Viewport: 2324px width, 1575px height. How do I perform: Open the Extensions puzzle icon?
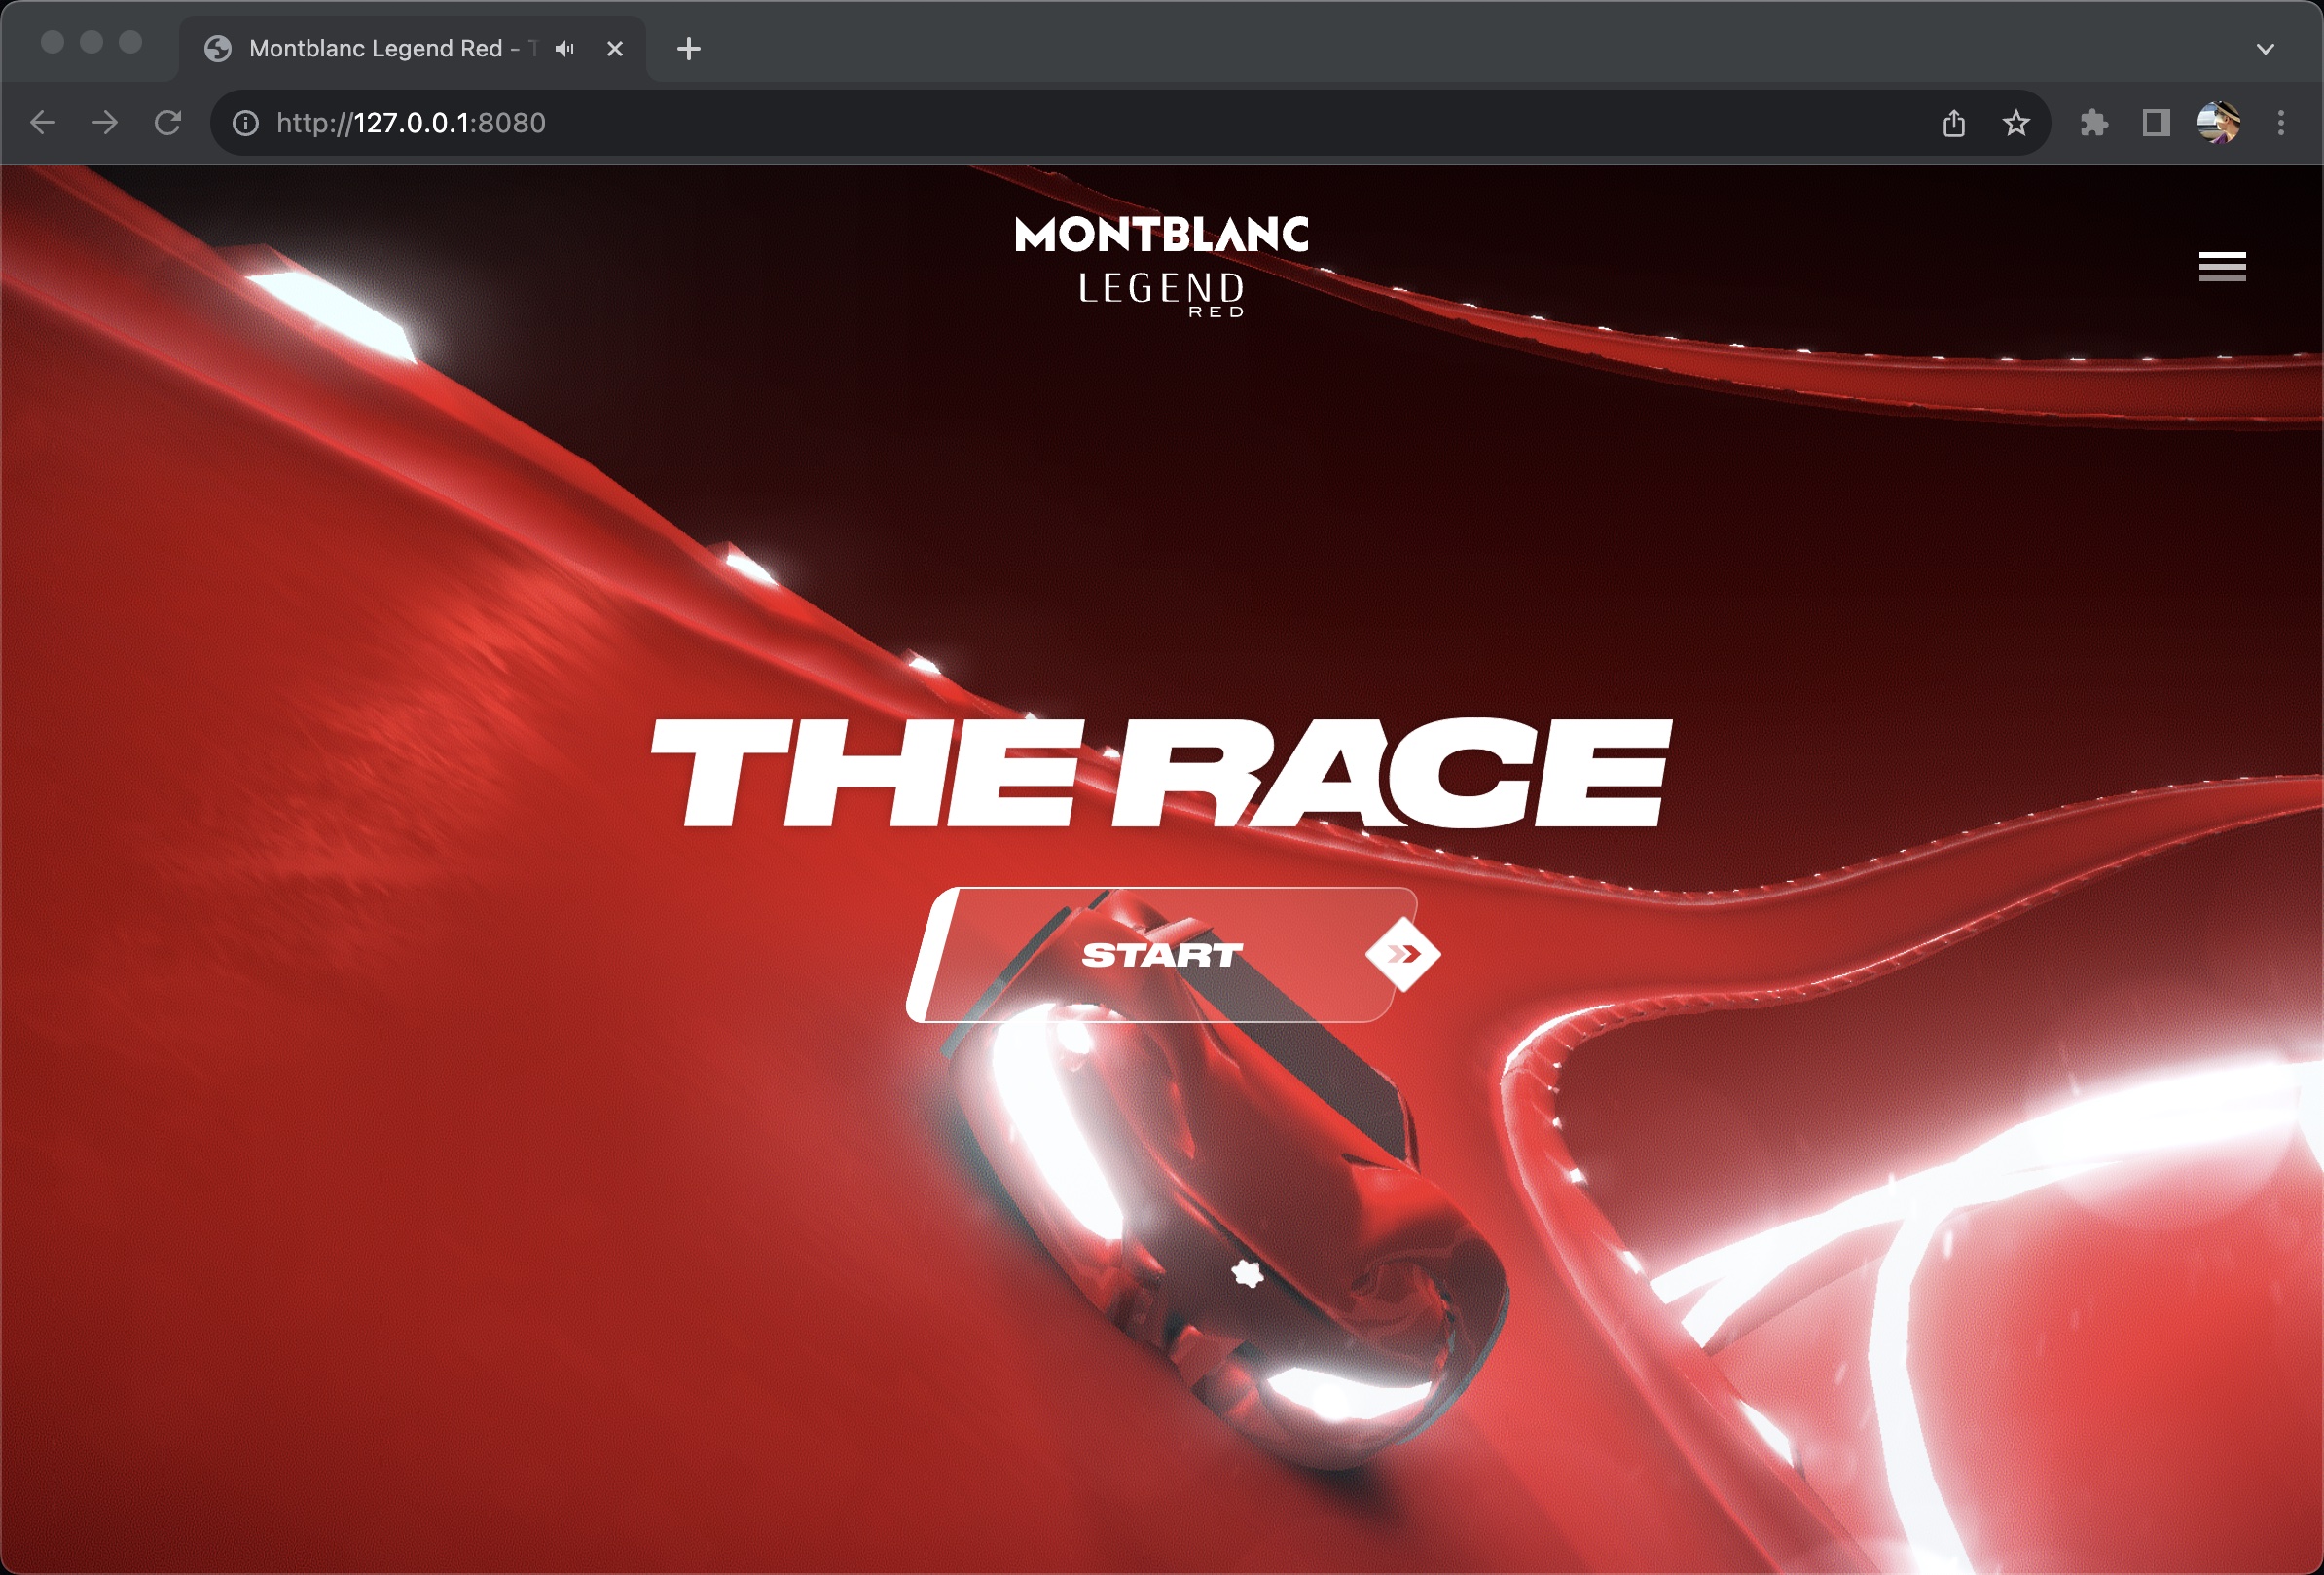pyautogui.click(x=2093, y=123)
